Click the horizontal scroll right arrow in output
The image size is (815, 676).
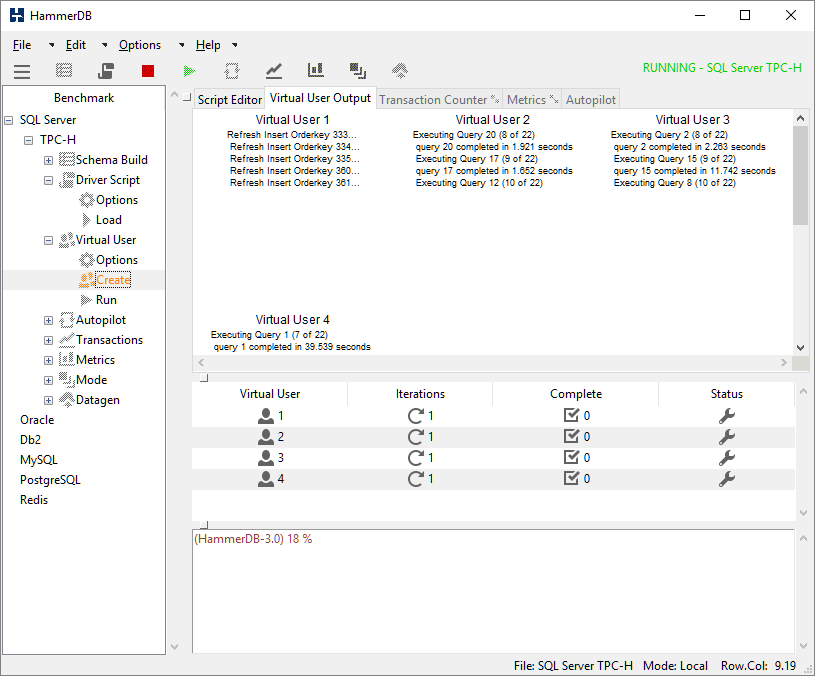coord(784,362)
